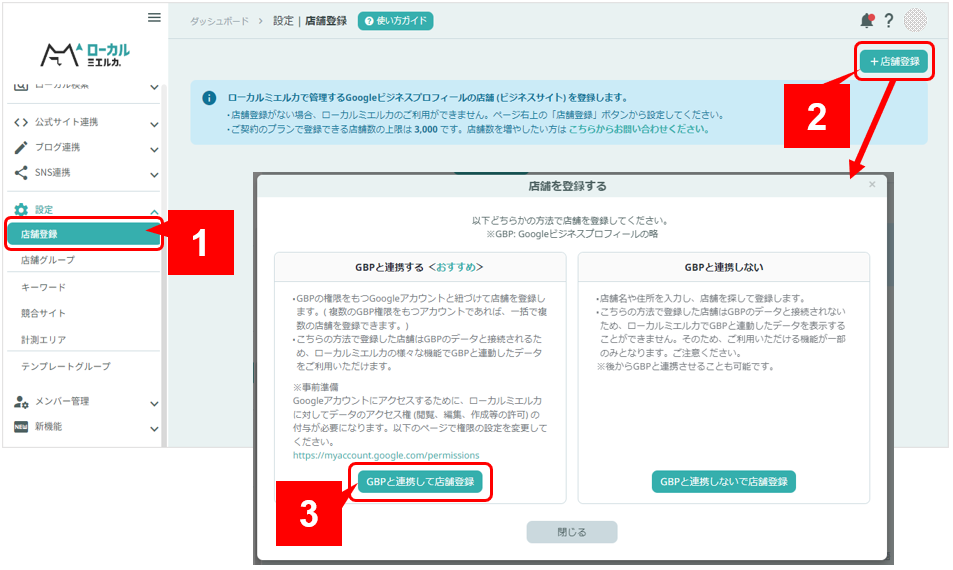Collapse the 設定 section chevron
Viewport: 953px width, 570px height.
[x=154, y=211]
